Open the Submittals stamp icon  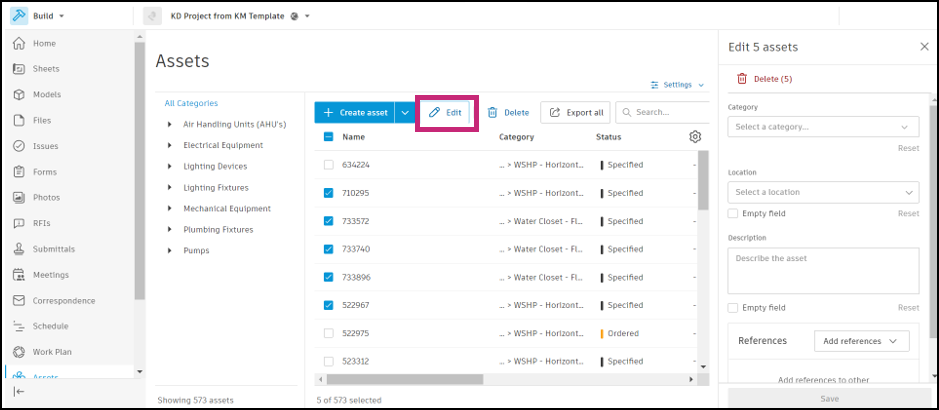(x=19, y=249)
